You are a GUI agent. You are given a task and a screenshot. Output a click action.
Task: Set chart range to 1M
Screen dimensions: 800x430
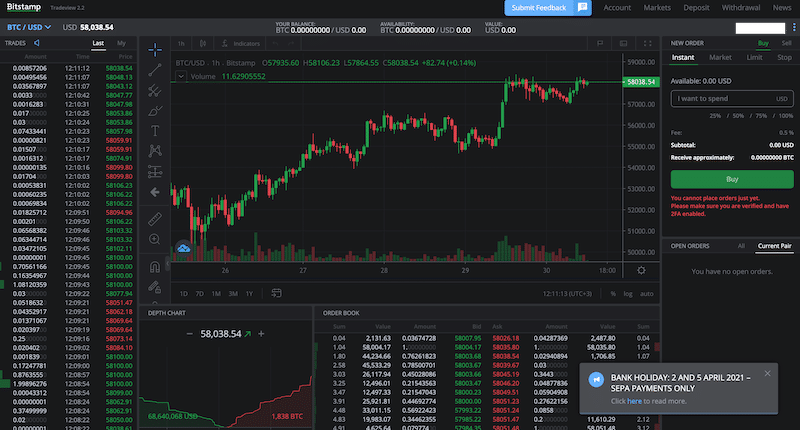(216, 294)
